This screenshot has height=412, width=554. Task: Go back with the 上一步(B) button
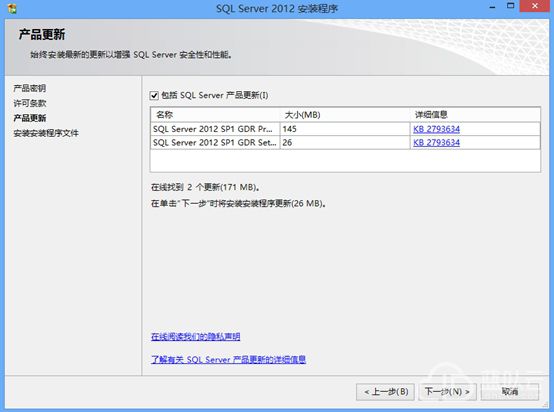(385, 392)
